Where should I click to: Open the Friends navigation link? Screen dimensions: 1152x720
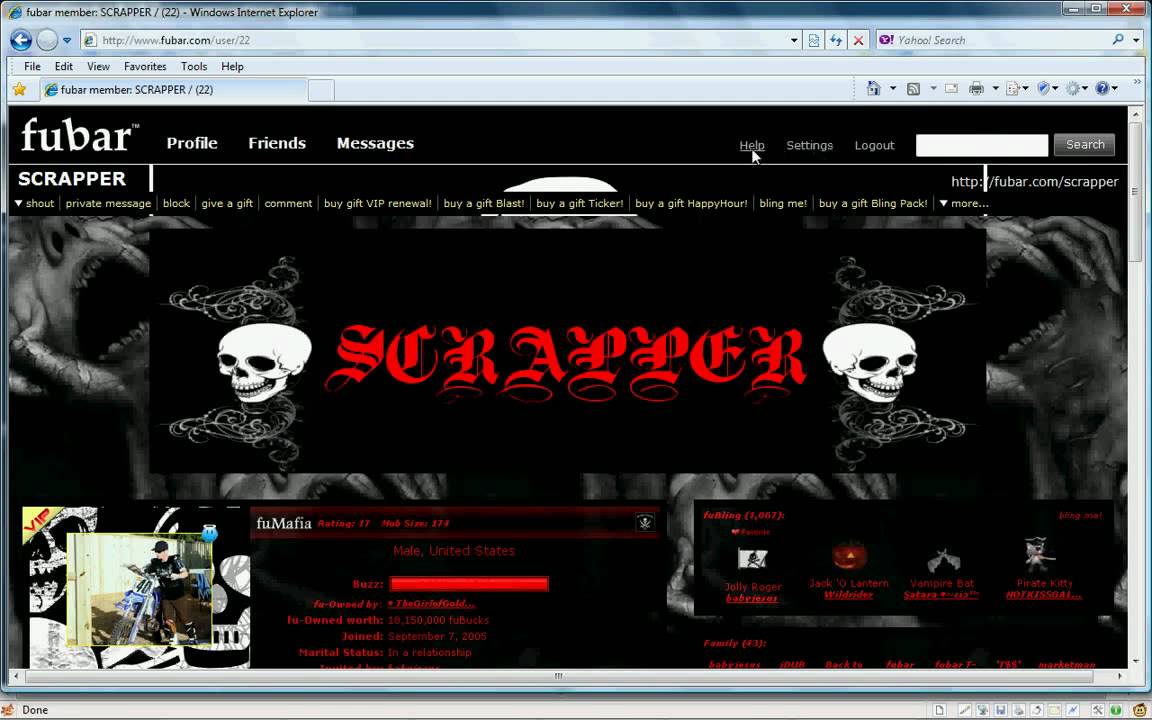pyautogui.click(x=277, y=143)
